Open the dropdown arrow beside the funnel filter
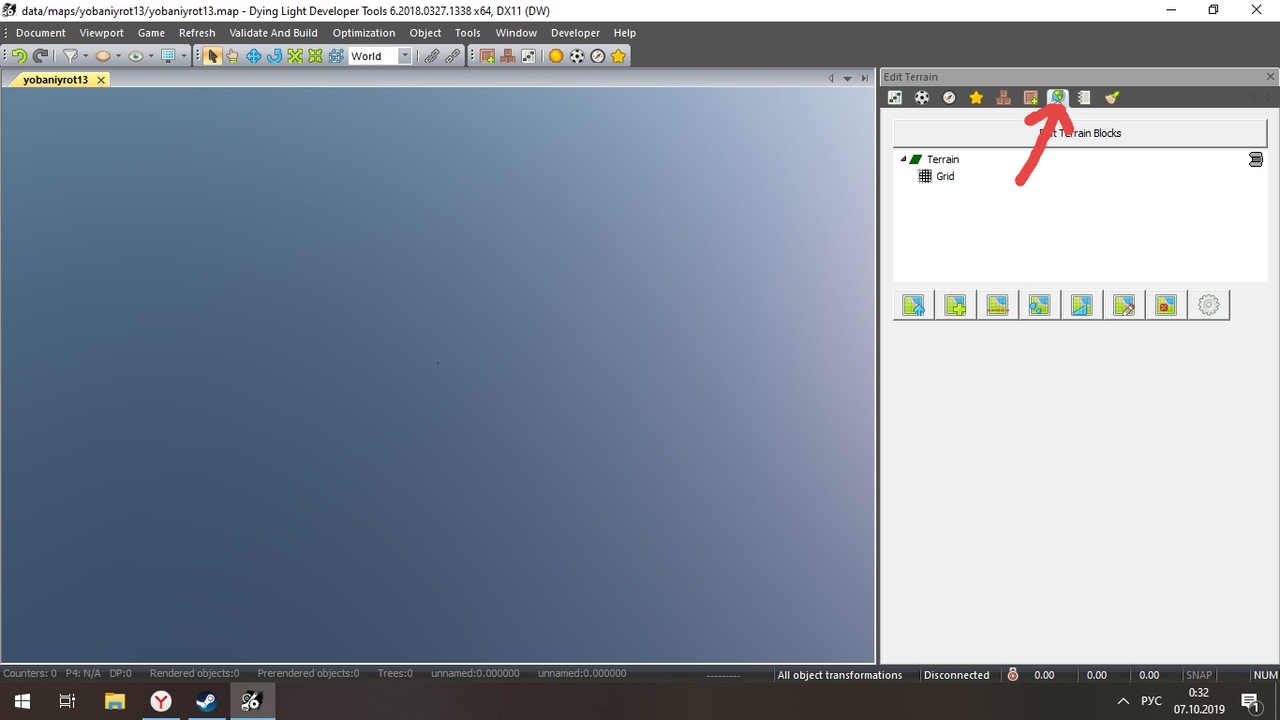 pos(86,56)
